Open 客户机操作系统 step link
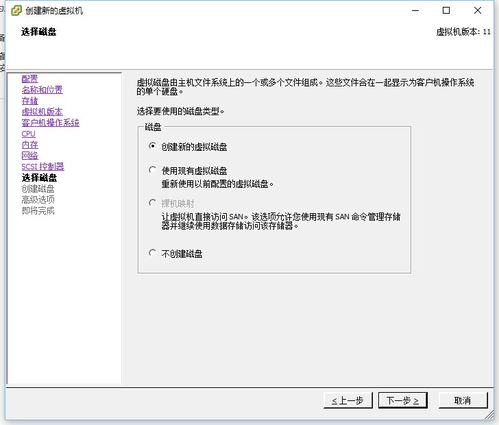The height and width of the screenshot is (425, 499). pos(50,123)
